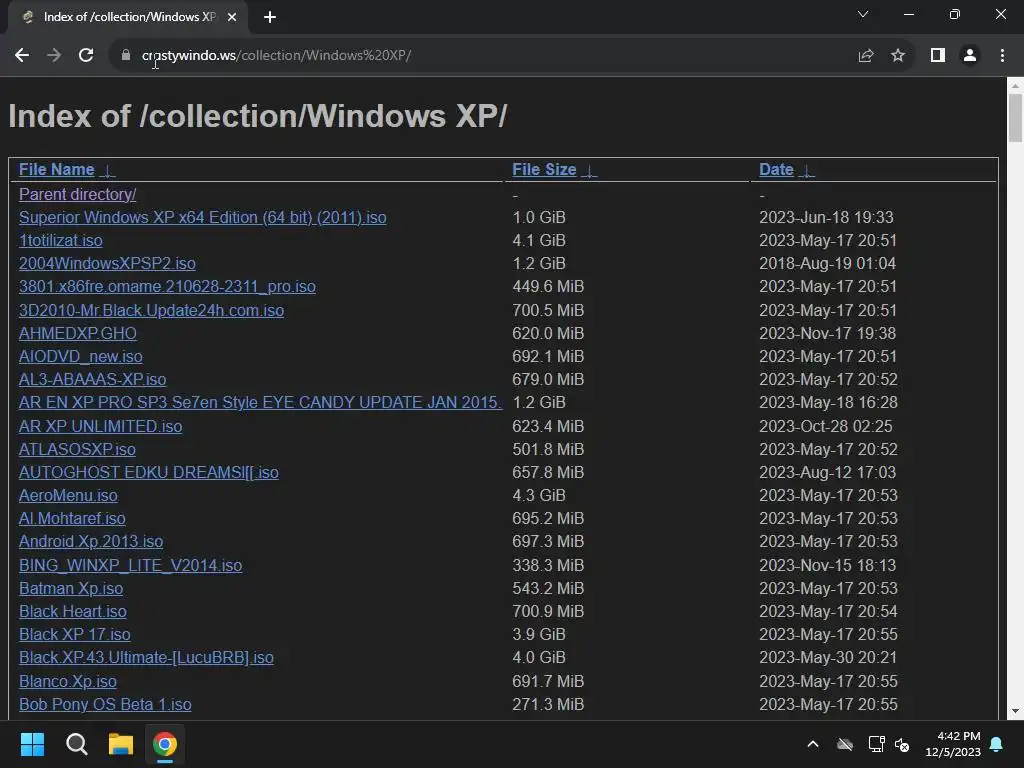Sort by File Size header link

click(x=544, y=170)
